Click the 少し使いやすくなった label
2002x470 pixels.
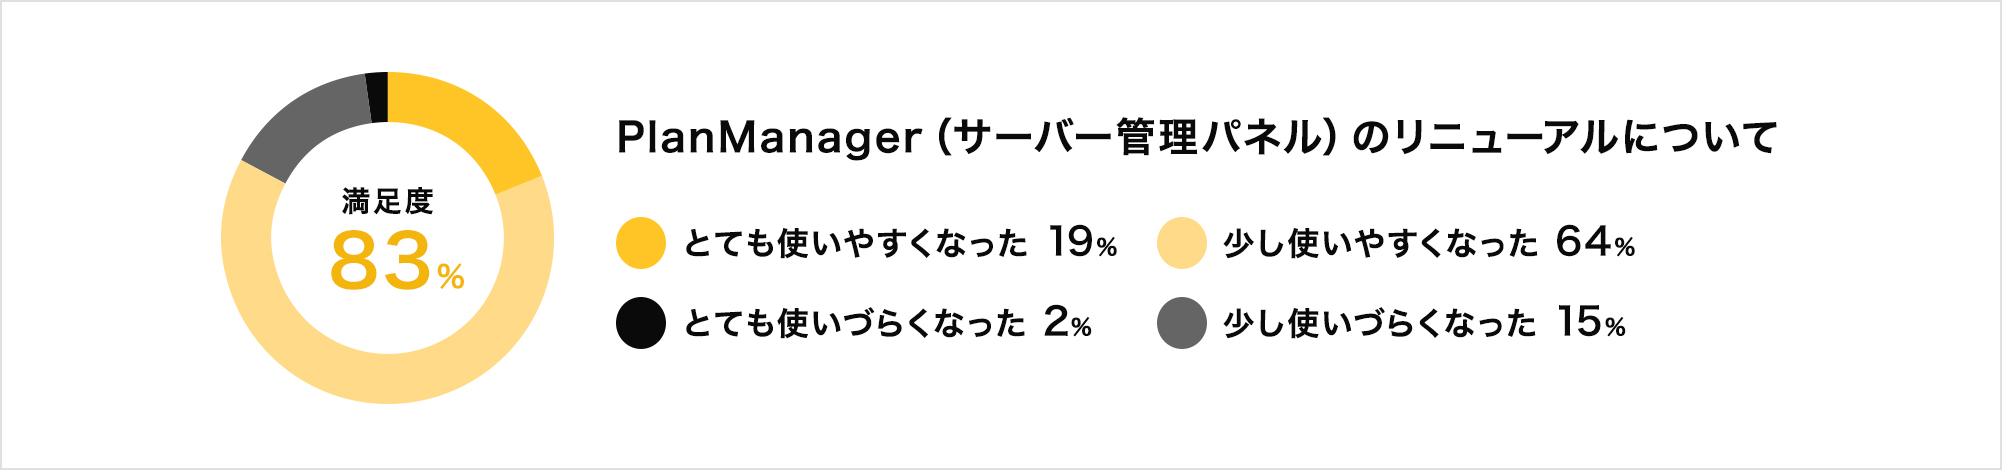pyautogui.click(x=1381, y=243)
